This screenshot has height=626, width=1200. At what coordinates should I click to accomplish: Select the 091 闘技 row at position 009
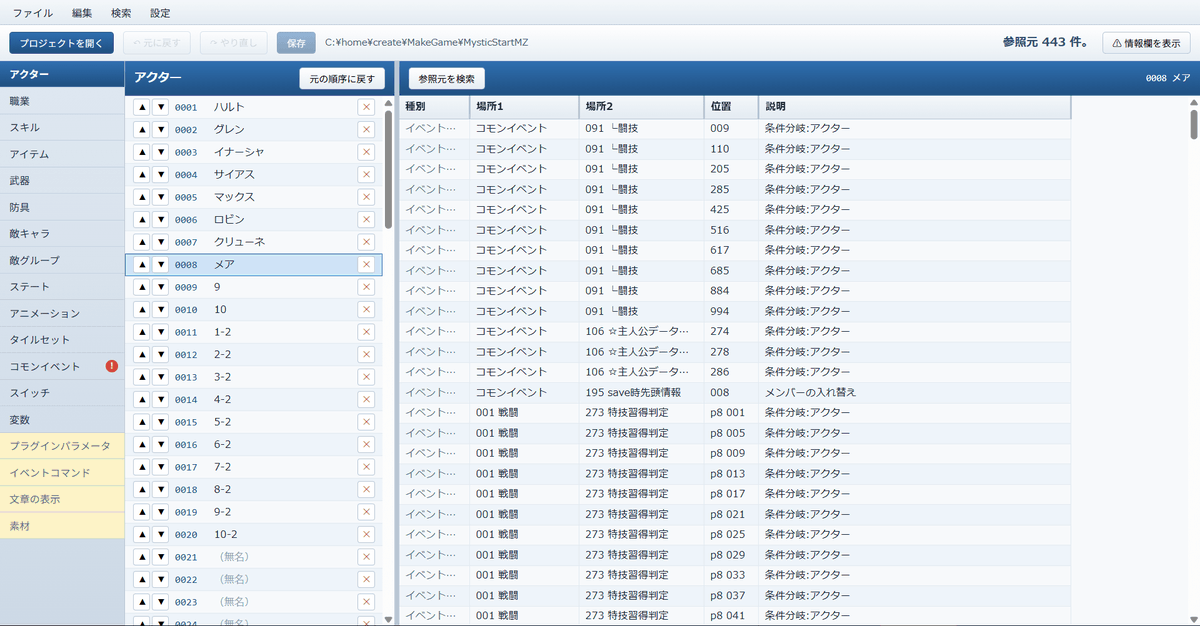pyautogui.click(x=735, y=128)
